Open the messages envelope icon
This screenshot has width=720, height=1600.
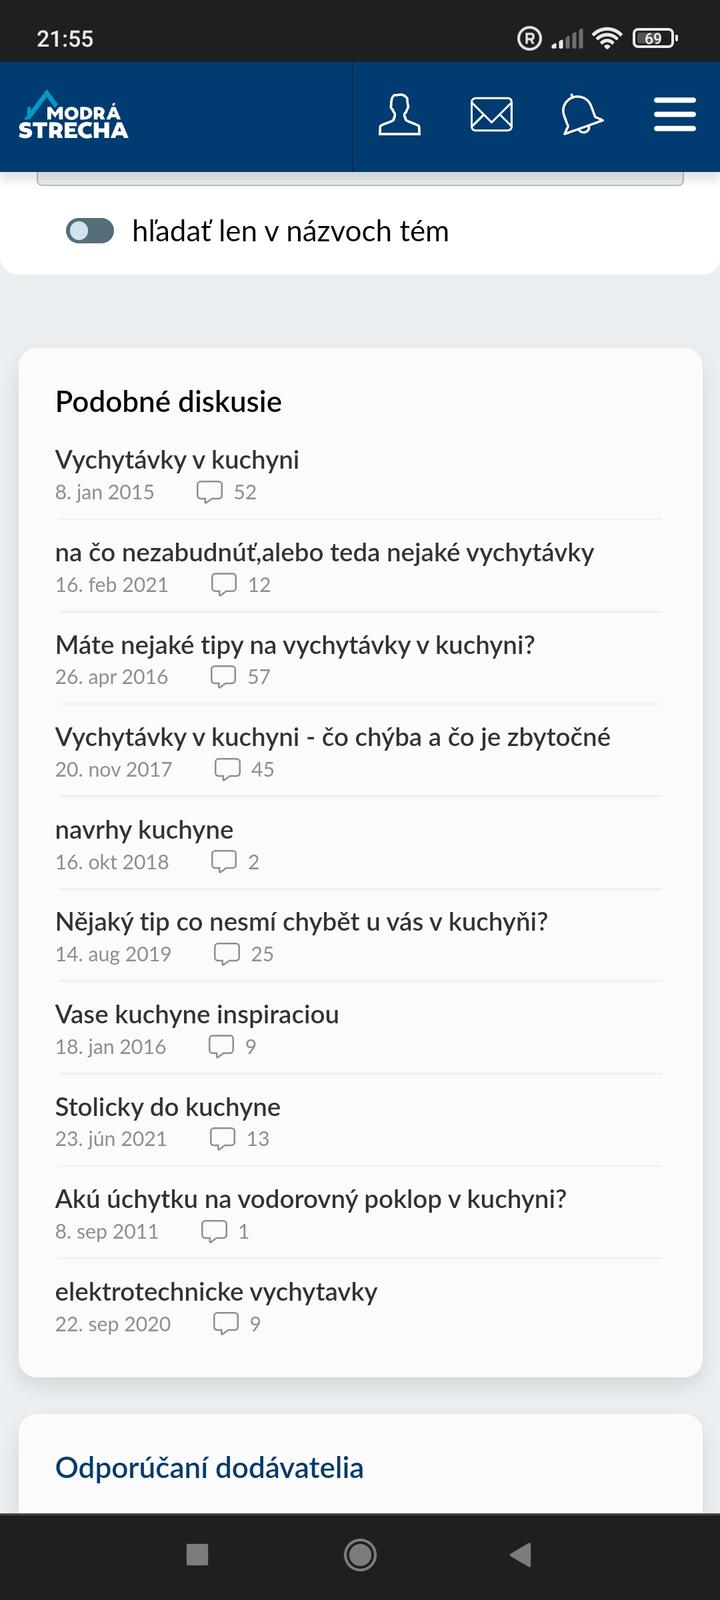[491, 115]
